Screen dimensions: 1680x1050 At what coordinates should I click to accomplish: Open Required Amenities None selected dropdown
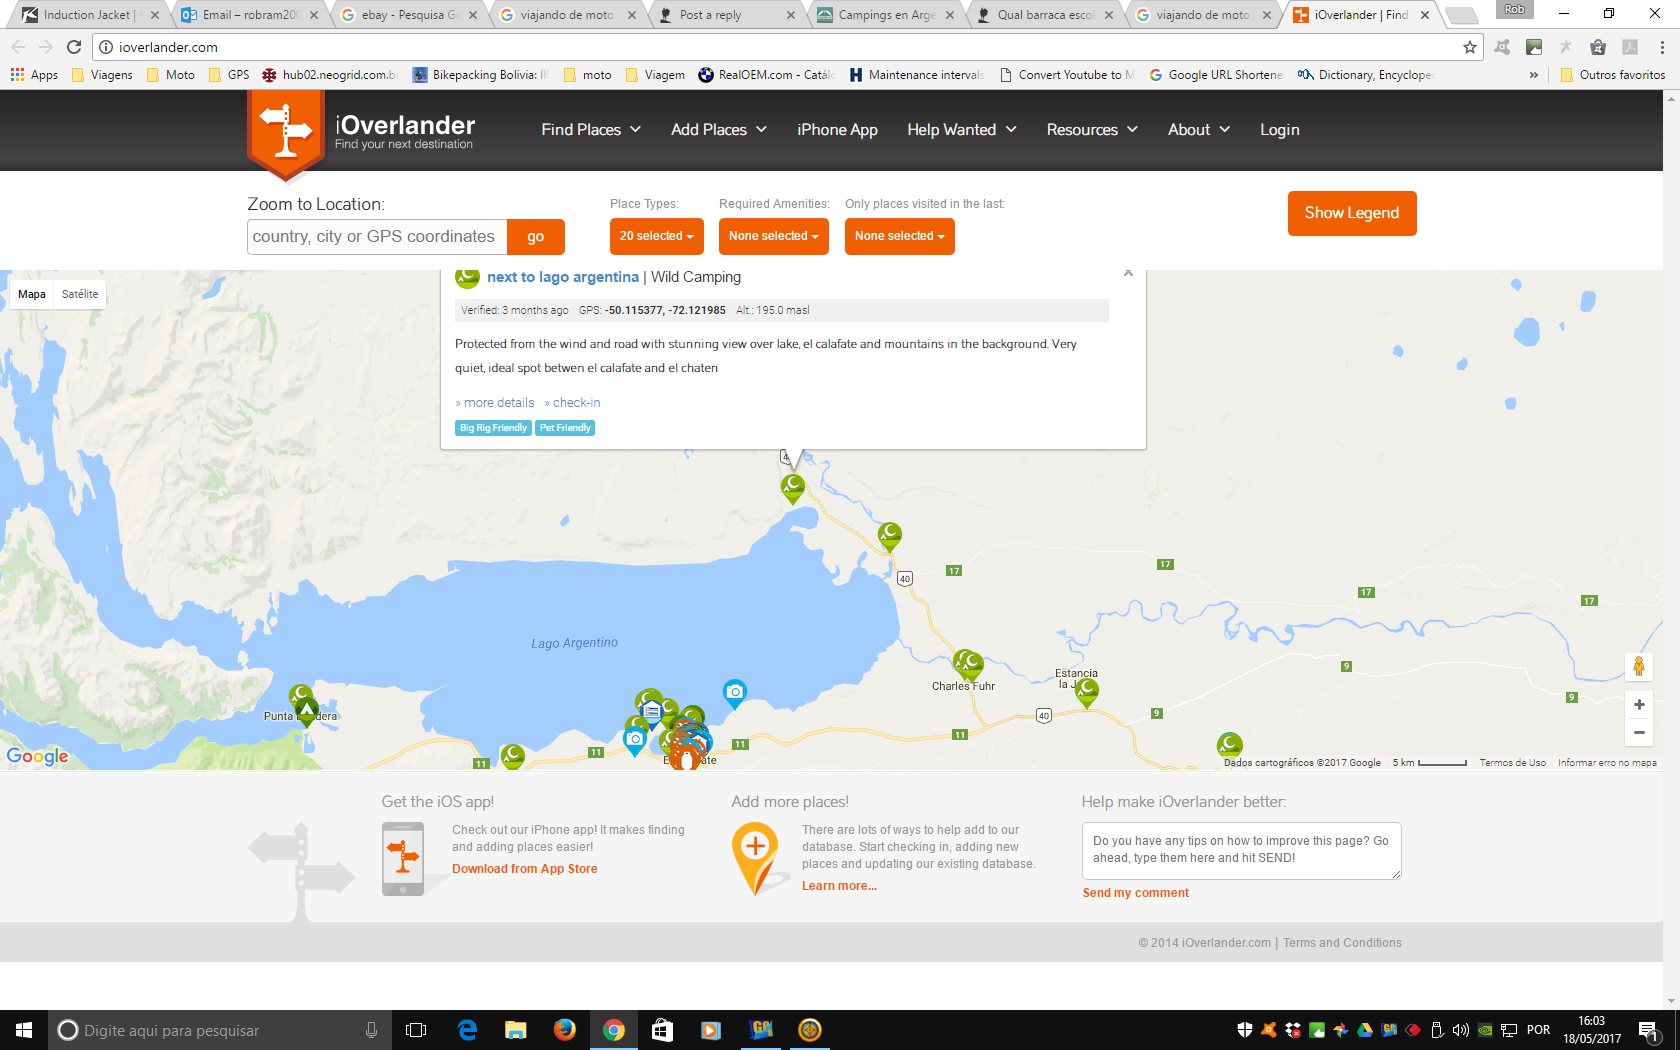click(774, 236)
